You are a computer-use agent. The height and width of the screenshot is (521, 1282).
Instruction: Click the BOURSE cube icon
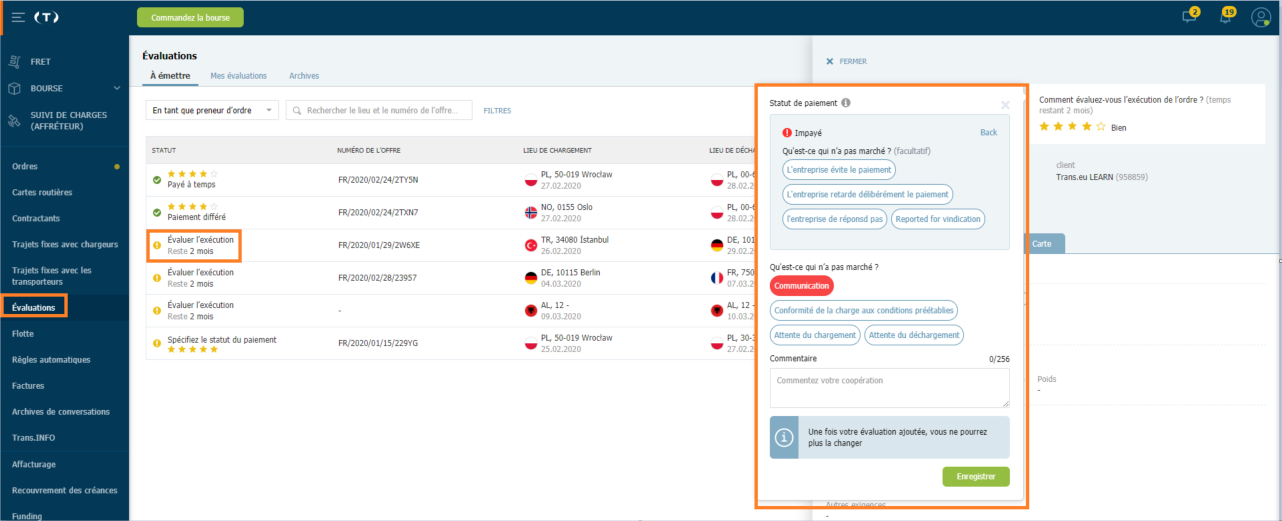[14, 88]
